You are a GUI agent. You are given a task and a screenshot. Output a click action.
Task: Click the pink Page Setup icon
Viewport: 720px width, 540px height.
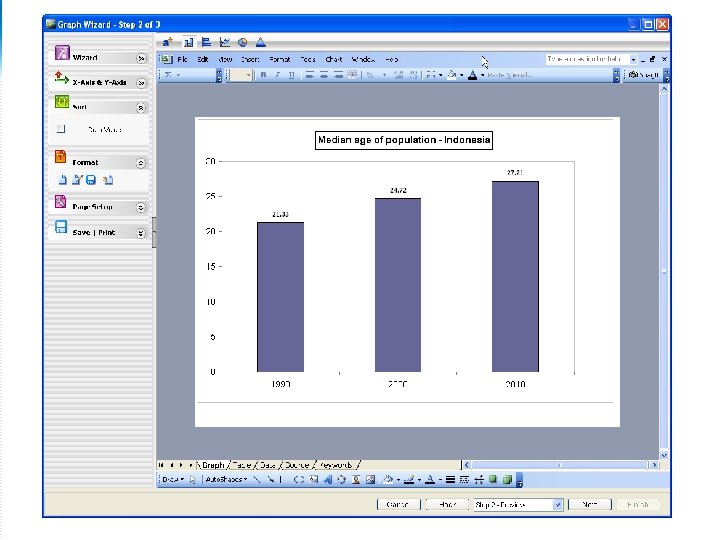(x=60, y=201)
